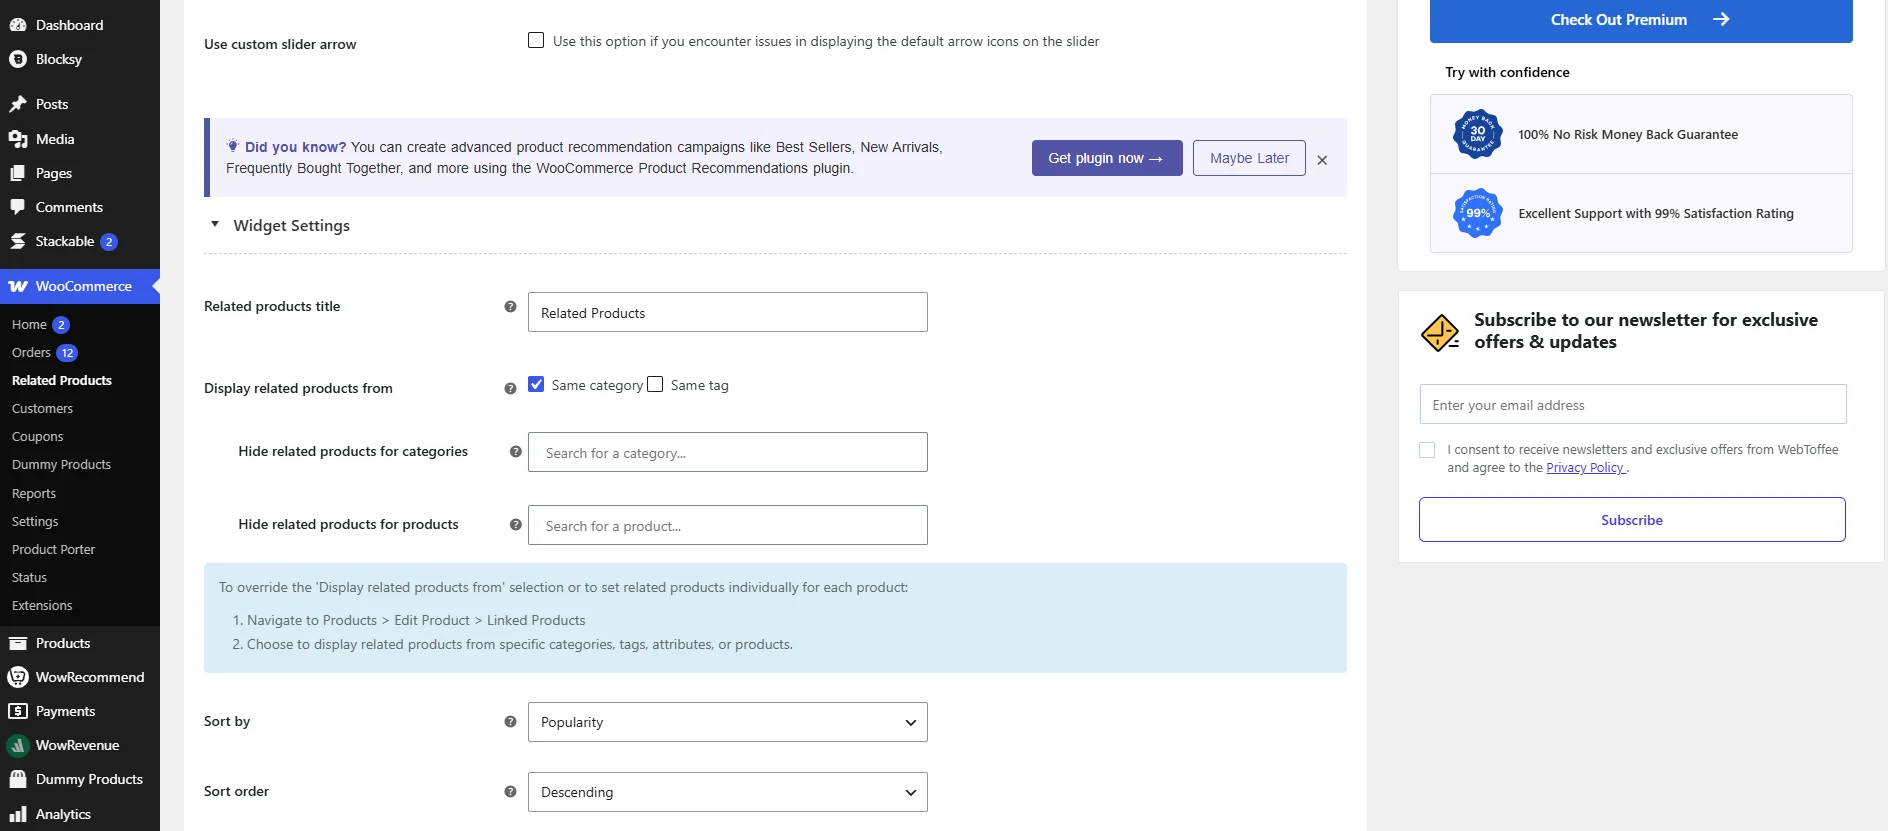Click the Pages icon in sidebar

(18, 173)
